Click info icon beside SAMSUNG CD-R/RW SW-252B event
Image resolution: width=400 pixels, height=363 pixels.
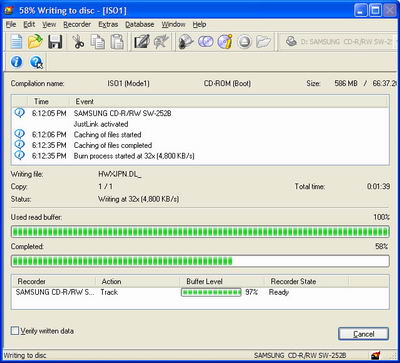tap(20, 113)
